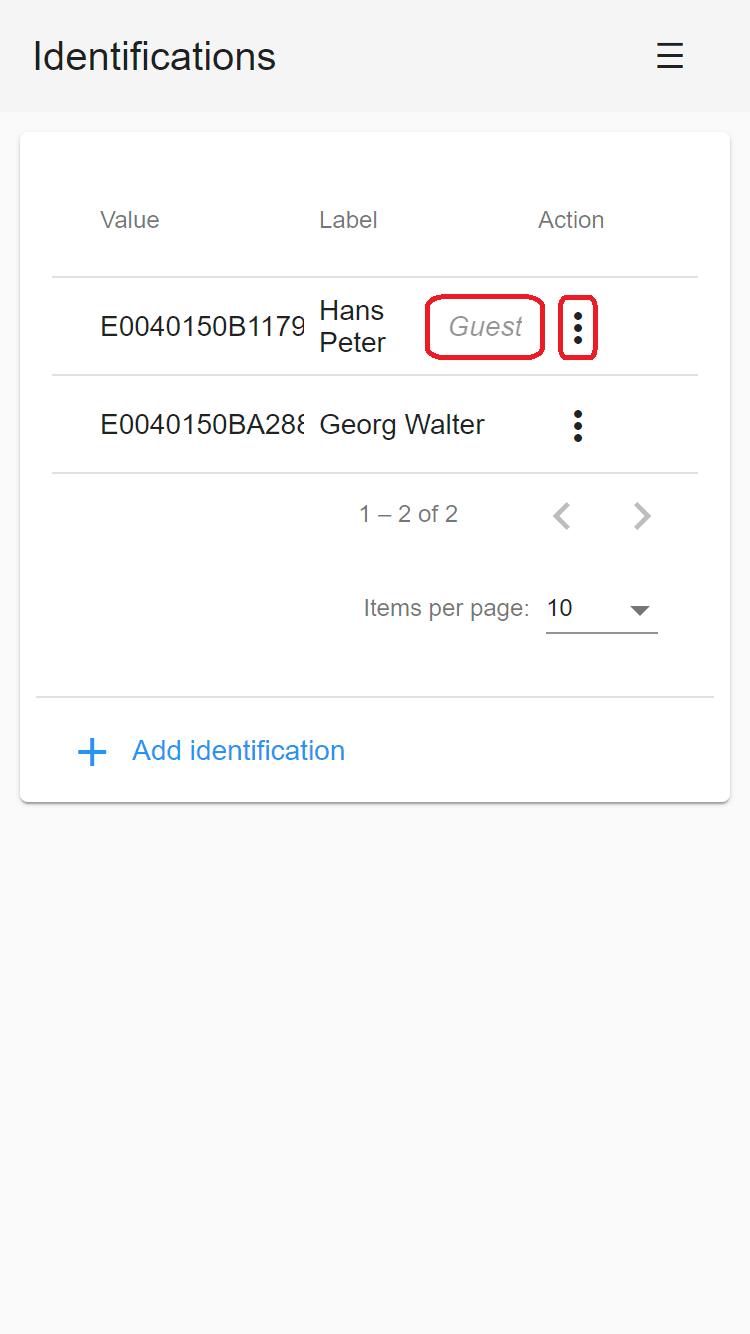Click the Value column header
This screenshot has width=750, height=1334.
[x=130, y=220]
